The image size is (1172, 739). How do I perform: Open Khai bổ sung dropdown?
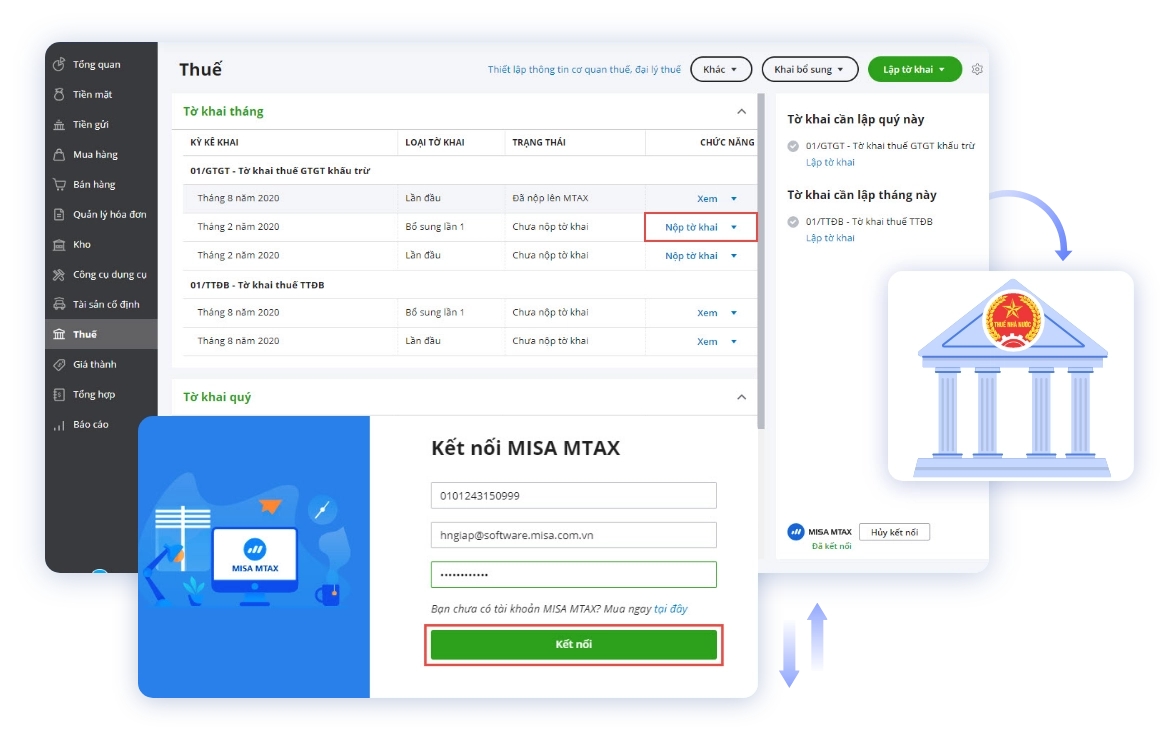(809, 69)
